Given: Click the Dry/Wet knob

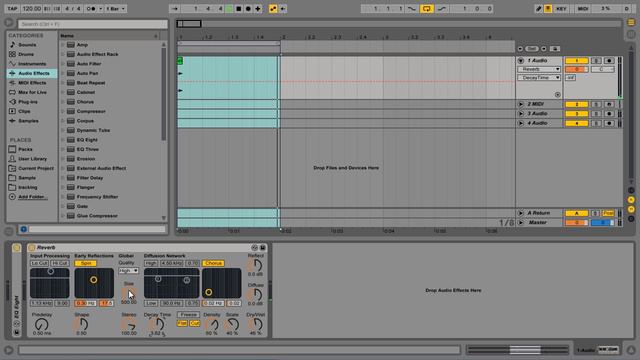Looking at the screenshot, I should (x=256, y=324).
